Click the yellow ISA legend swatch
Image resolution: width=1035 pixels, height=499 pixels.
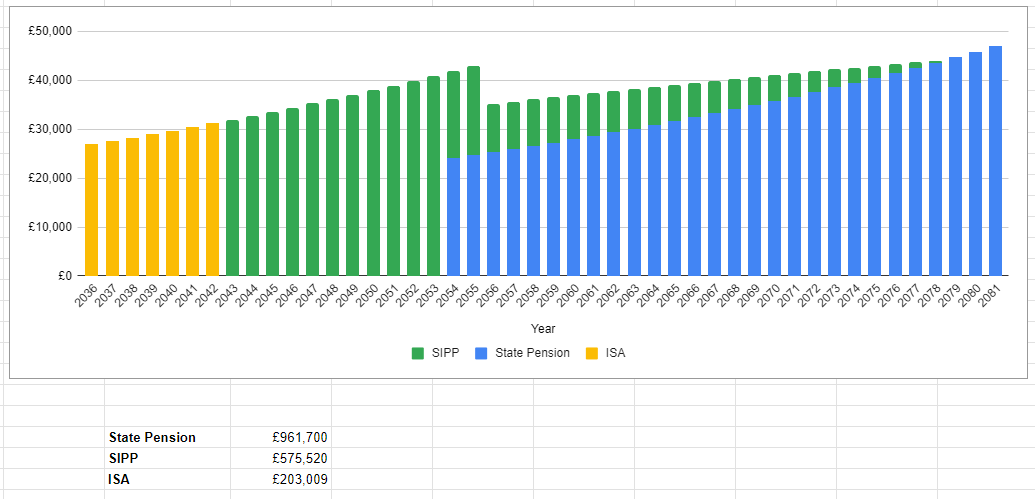click(x=592, y=353)
